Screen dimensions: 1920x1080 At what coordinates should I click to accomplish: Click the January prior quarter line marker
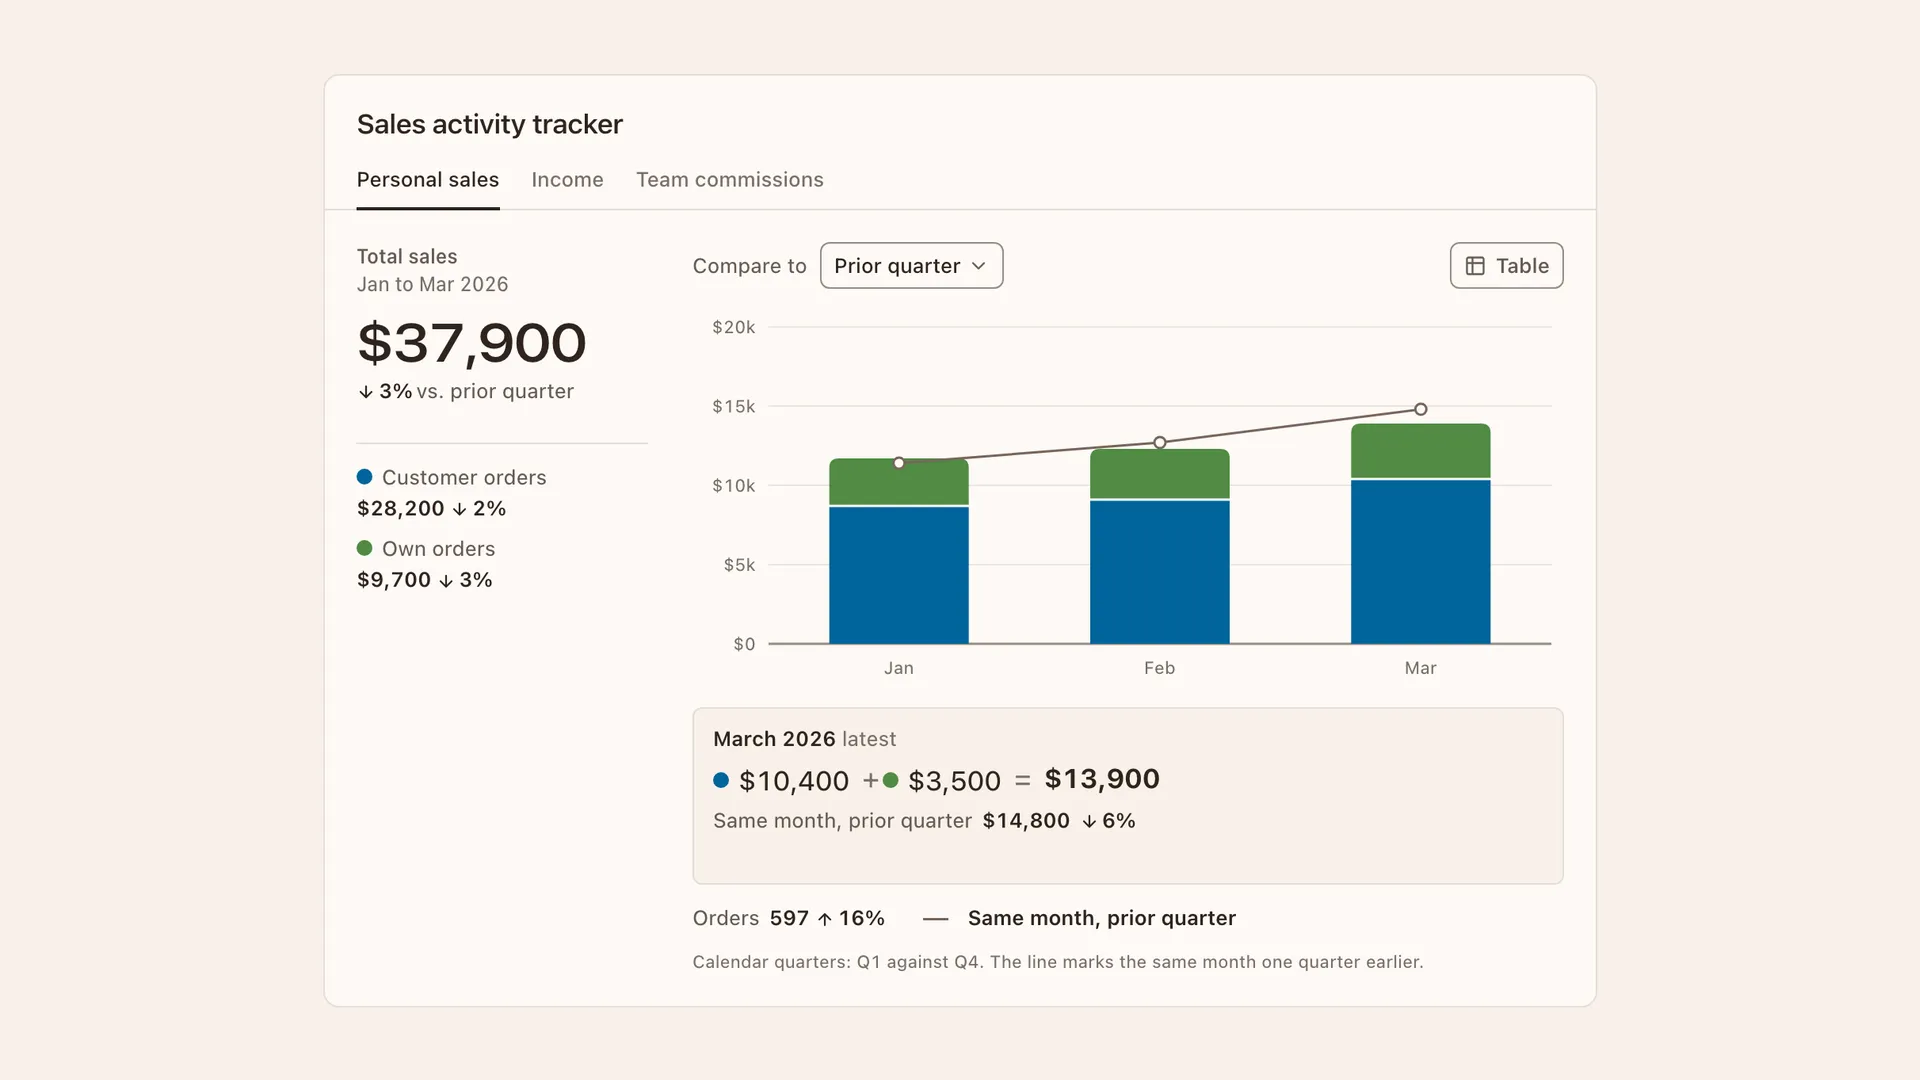(899, 463)
